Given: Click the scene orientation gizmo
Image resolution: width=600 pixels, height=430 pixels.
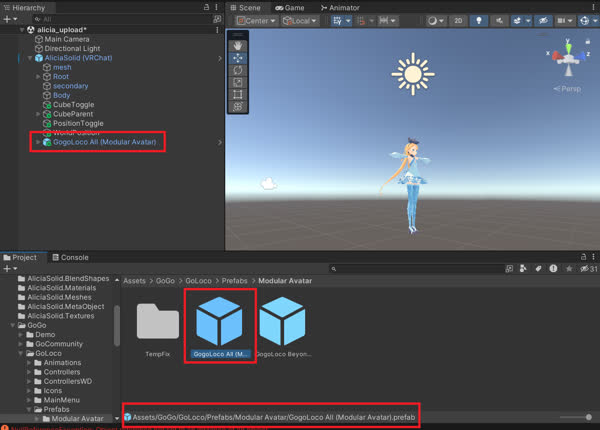Looking at the screenshot, I should pos(568,57).
